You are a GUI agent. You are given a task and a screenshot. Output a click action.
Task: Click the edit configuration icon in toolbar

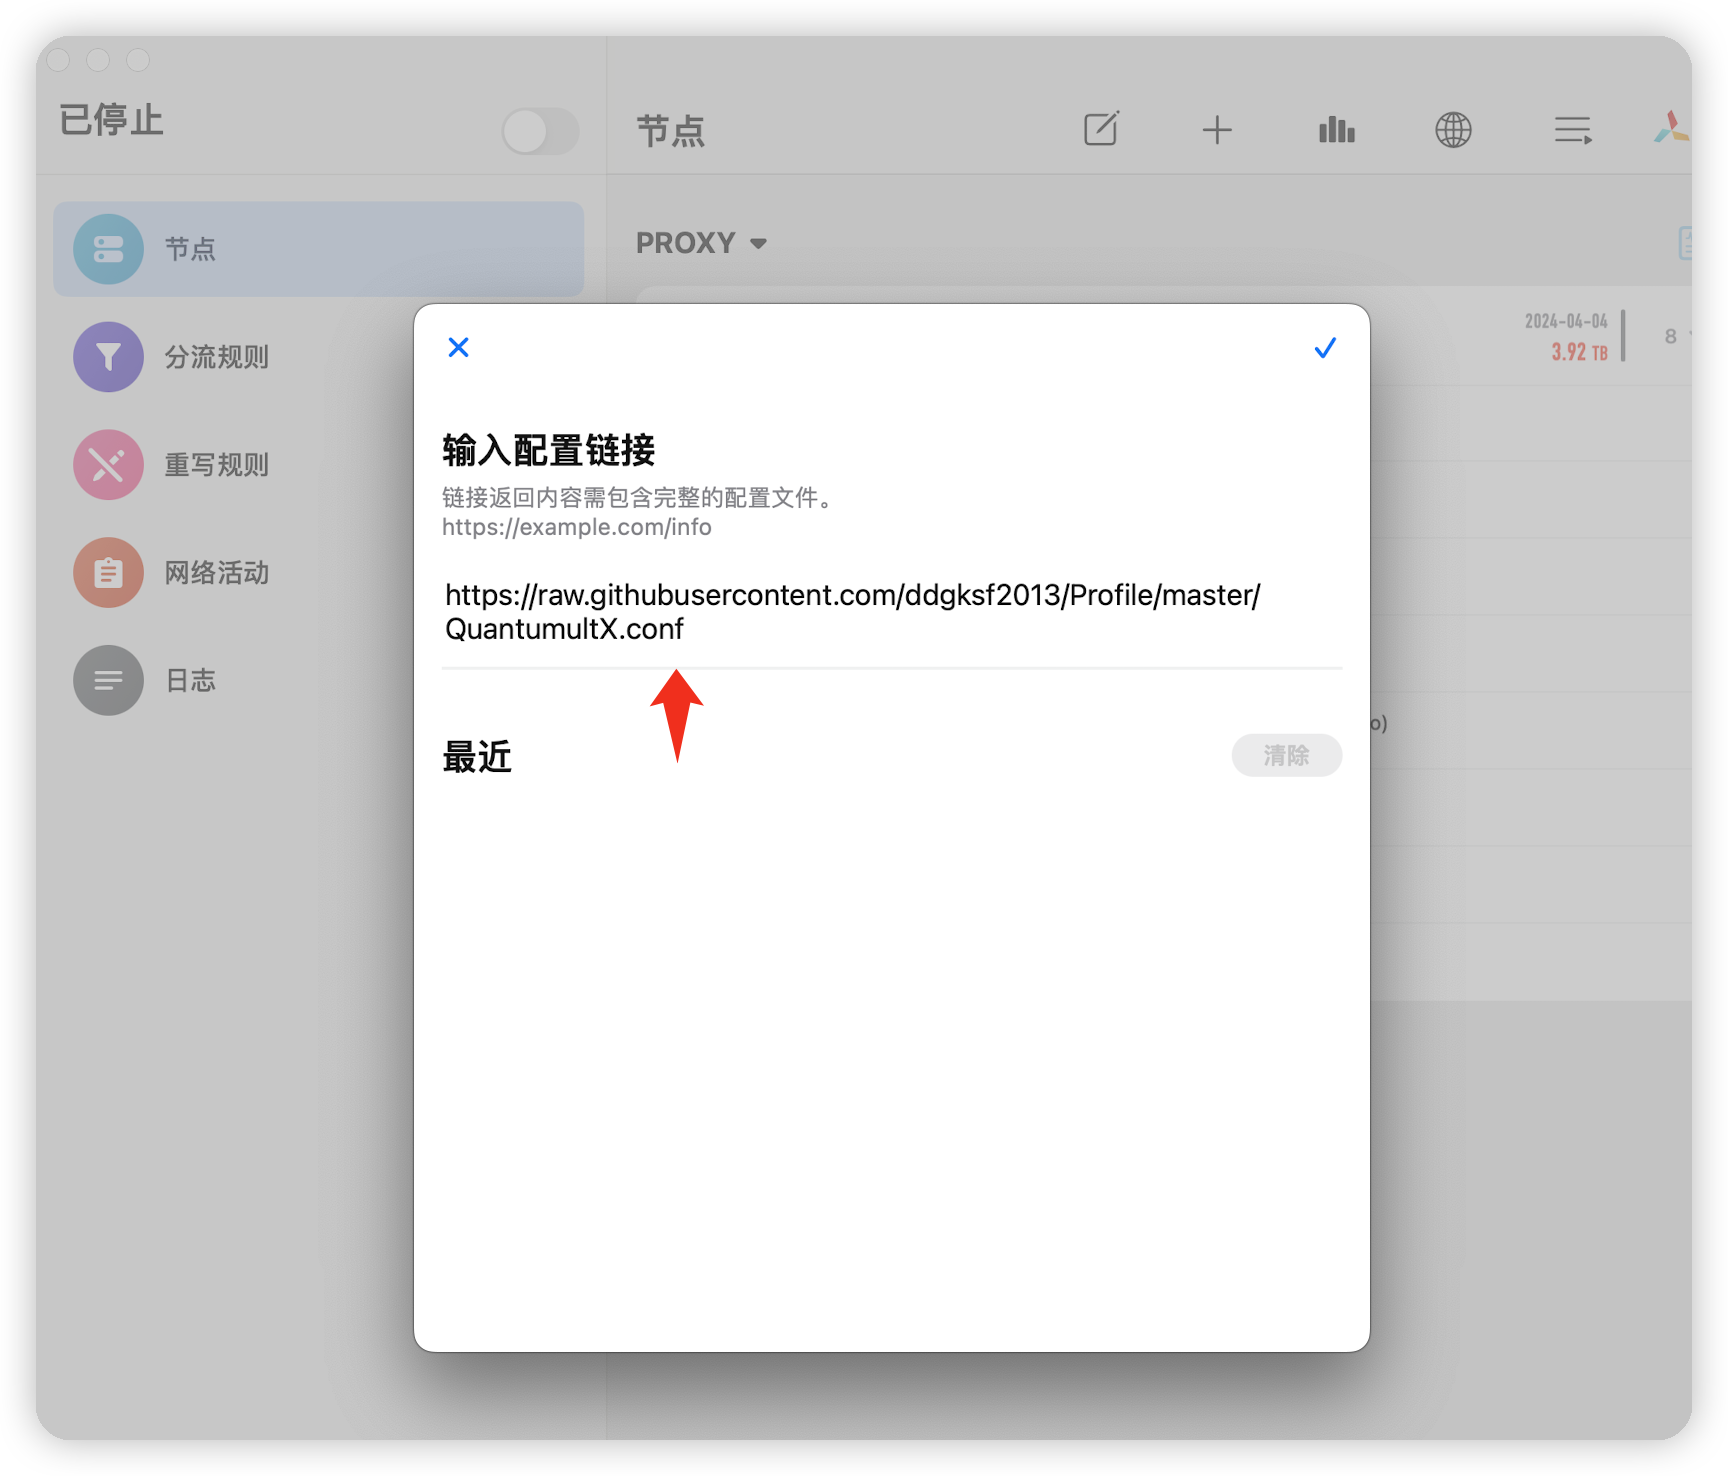pyautogui.click(x=1101, y=129)
